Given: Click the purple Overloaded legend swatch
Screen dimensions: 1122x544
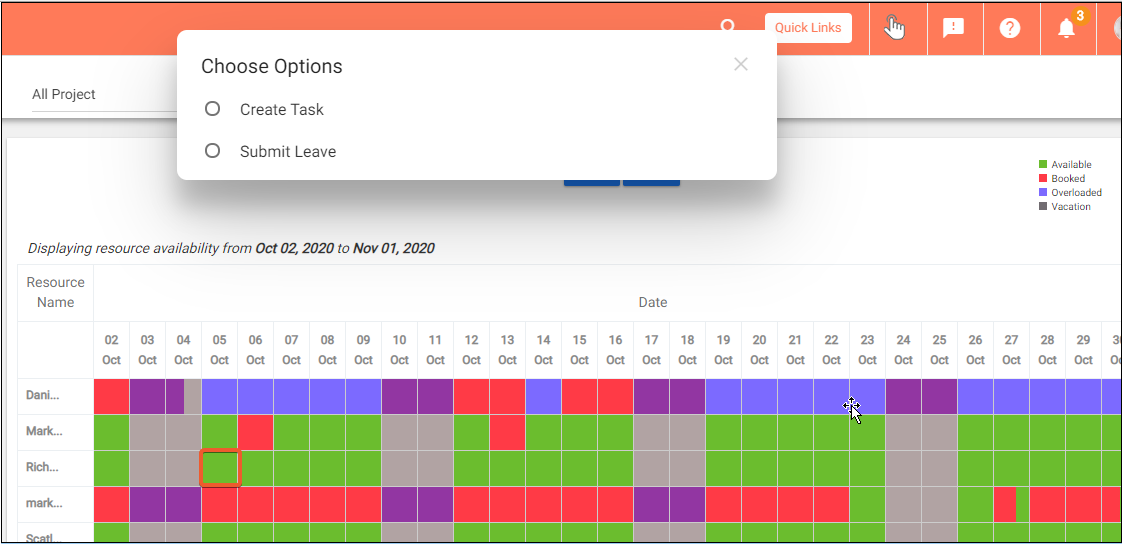Looking at the screenshot, I should coord(1043,193).
